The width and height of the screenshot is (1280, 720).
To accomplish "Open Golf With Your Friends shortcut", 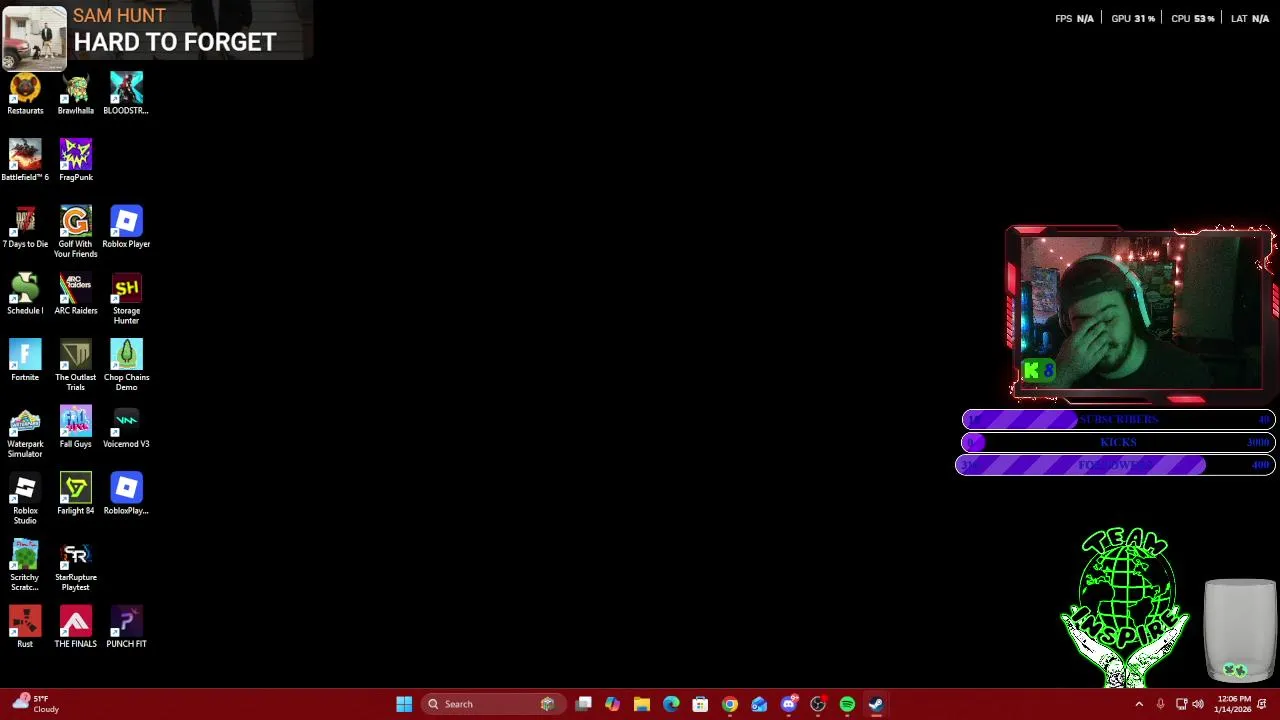I will 76,232.
